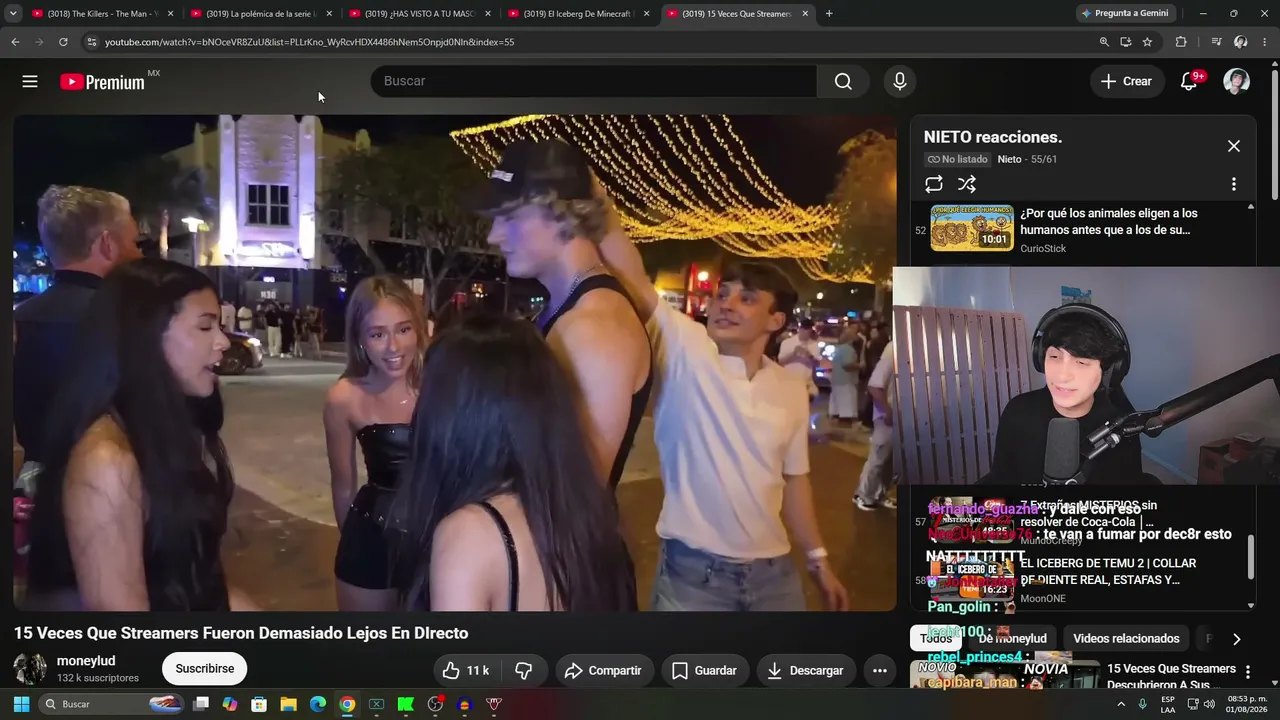1280x720 pixels.
Task: Open playlist three-dot options menu
Action: point(1233,184)
